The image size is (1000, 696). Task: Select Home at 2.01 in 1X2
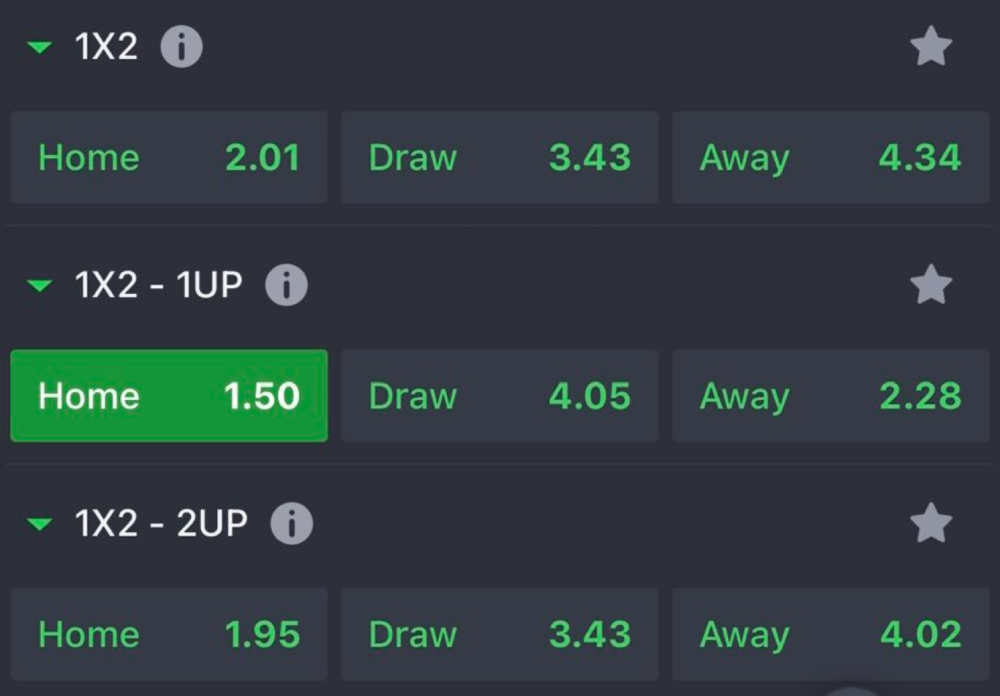(x=169, y=158)
